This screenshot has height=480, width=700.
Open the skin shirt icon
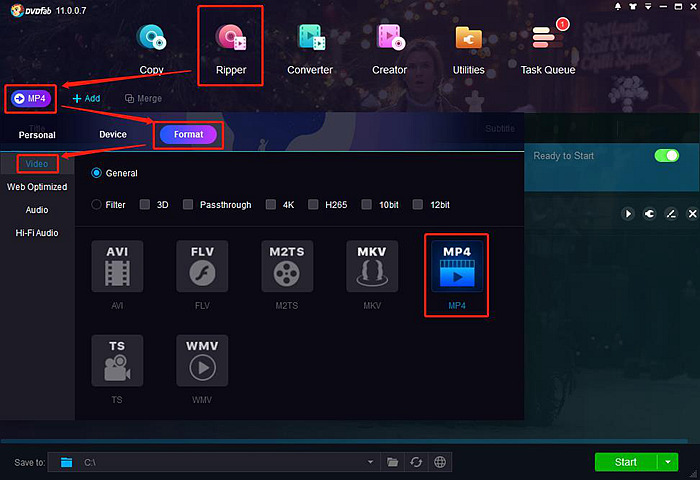633,6
